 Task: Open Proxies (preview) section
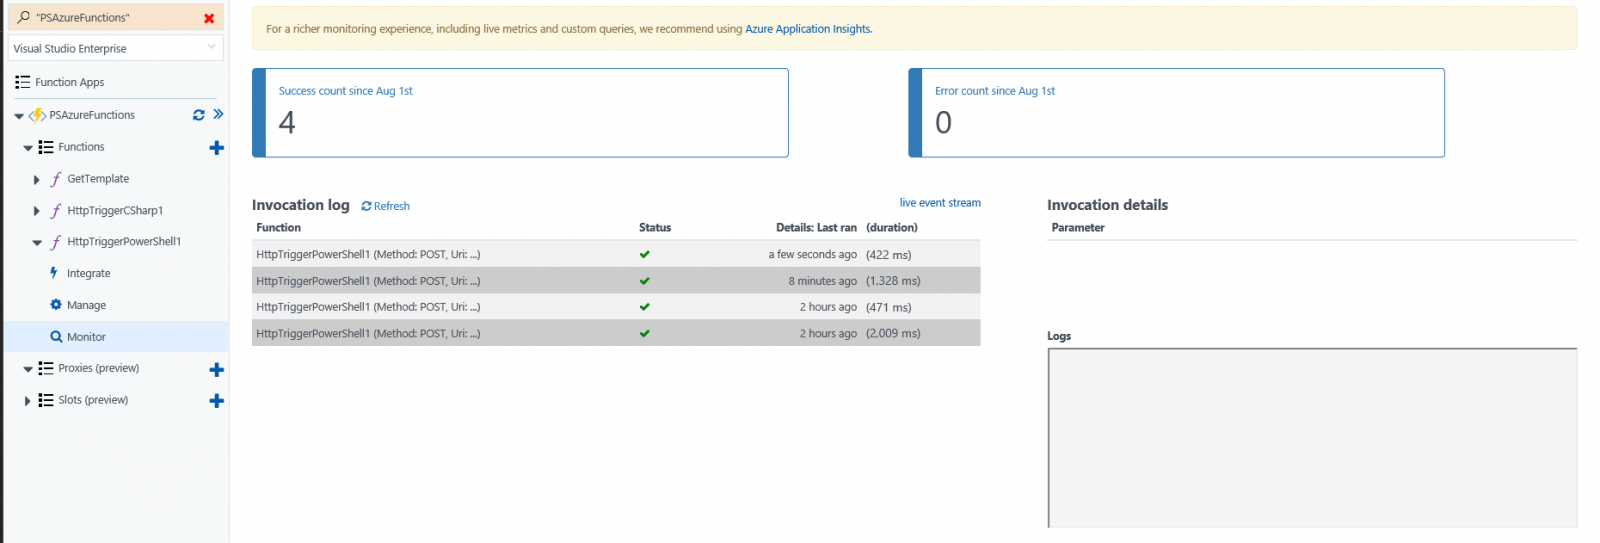pos(98,368)
